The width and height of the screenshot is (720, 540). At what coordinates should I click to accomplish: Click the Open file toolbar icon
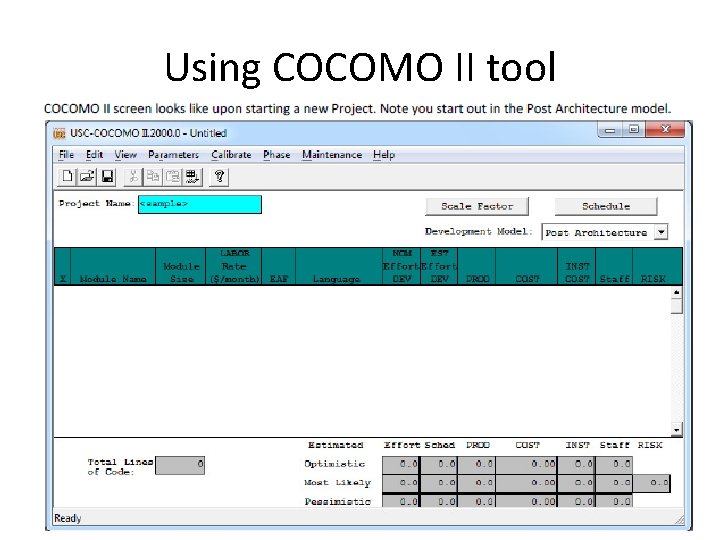click(x=87, y=177)
